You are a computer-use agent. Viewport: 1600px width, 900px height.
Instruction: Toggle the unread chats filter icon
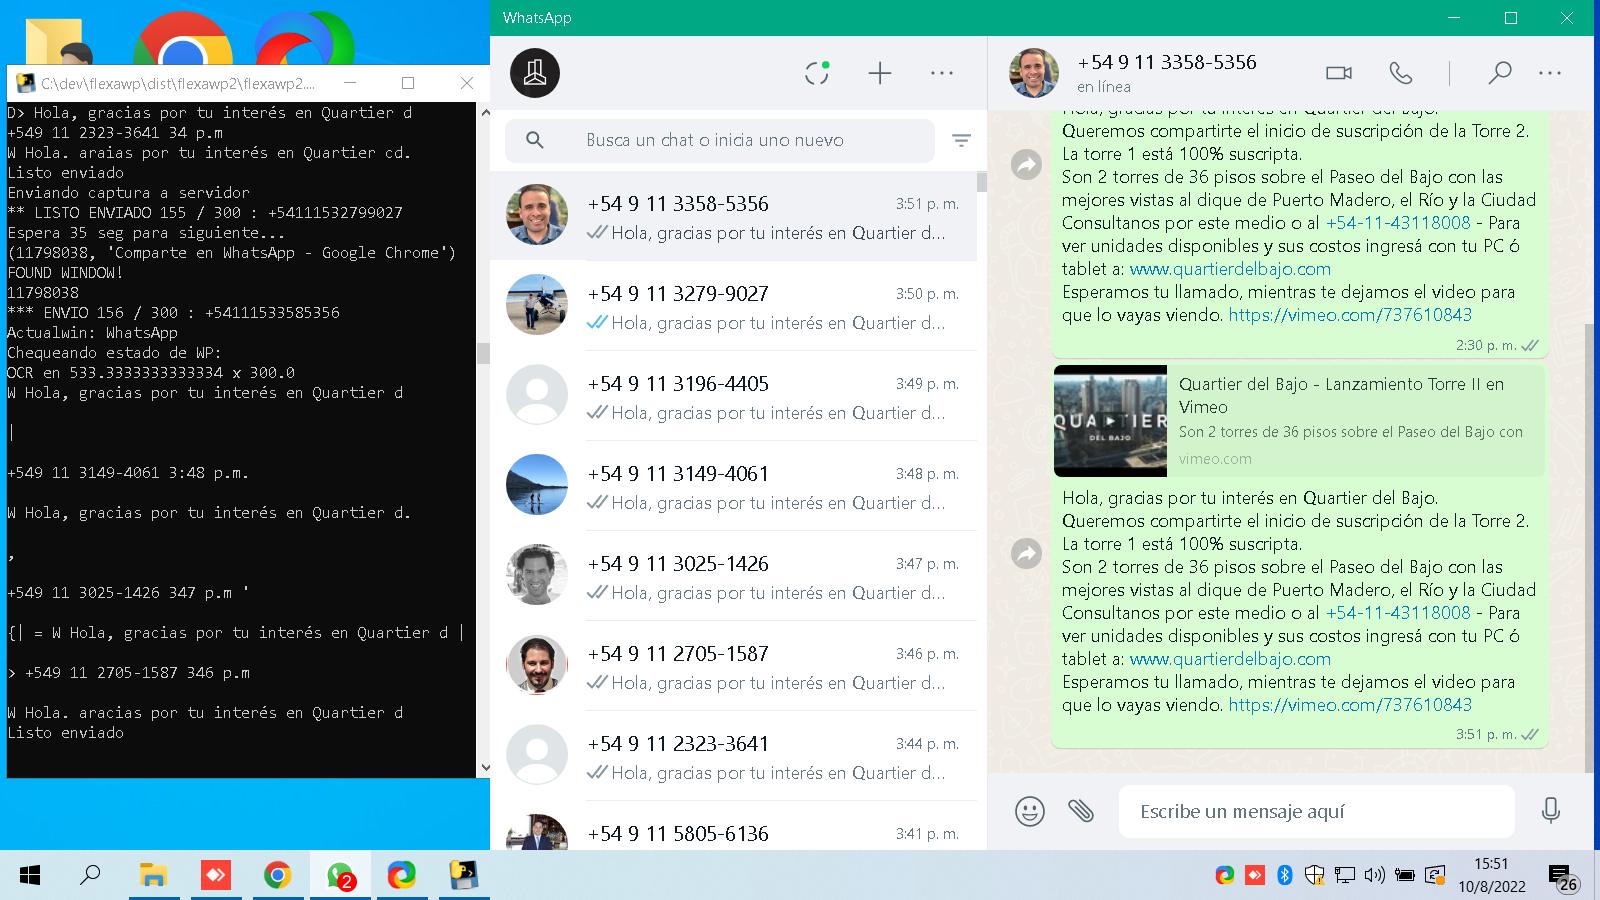pyautogui.click(x=961, y=140)
